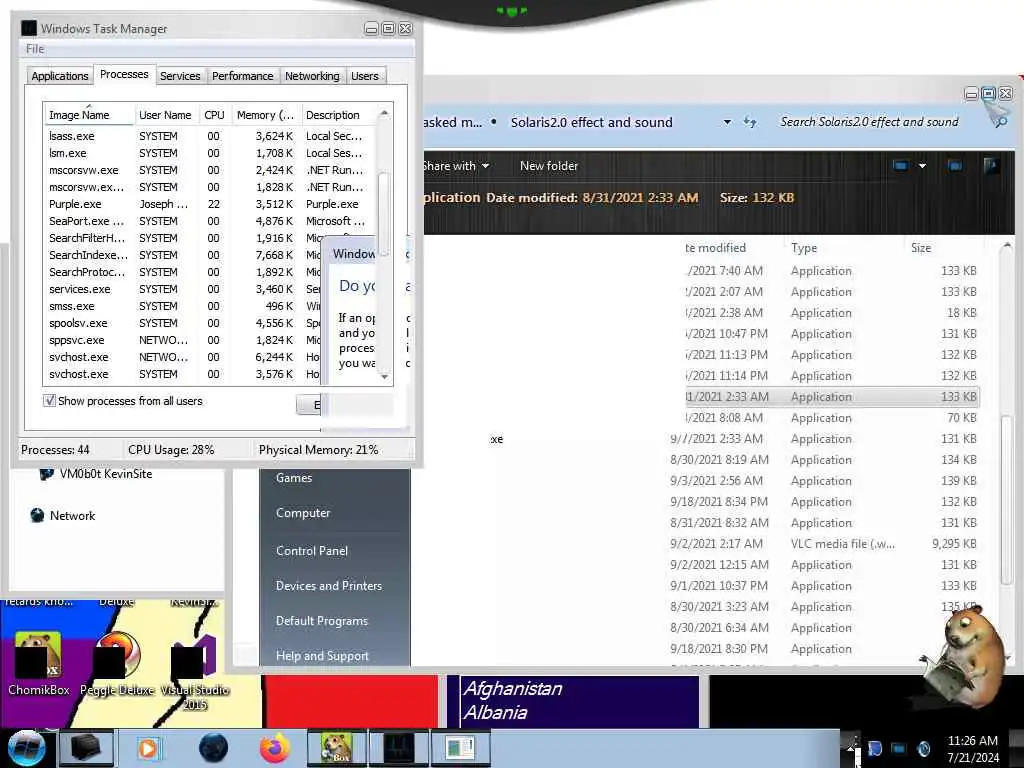Switch to Task Manager taskbar button
Screen dimensions: 1024x768
click(398, 748)
